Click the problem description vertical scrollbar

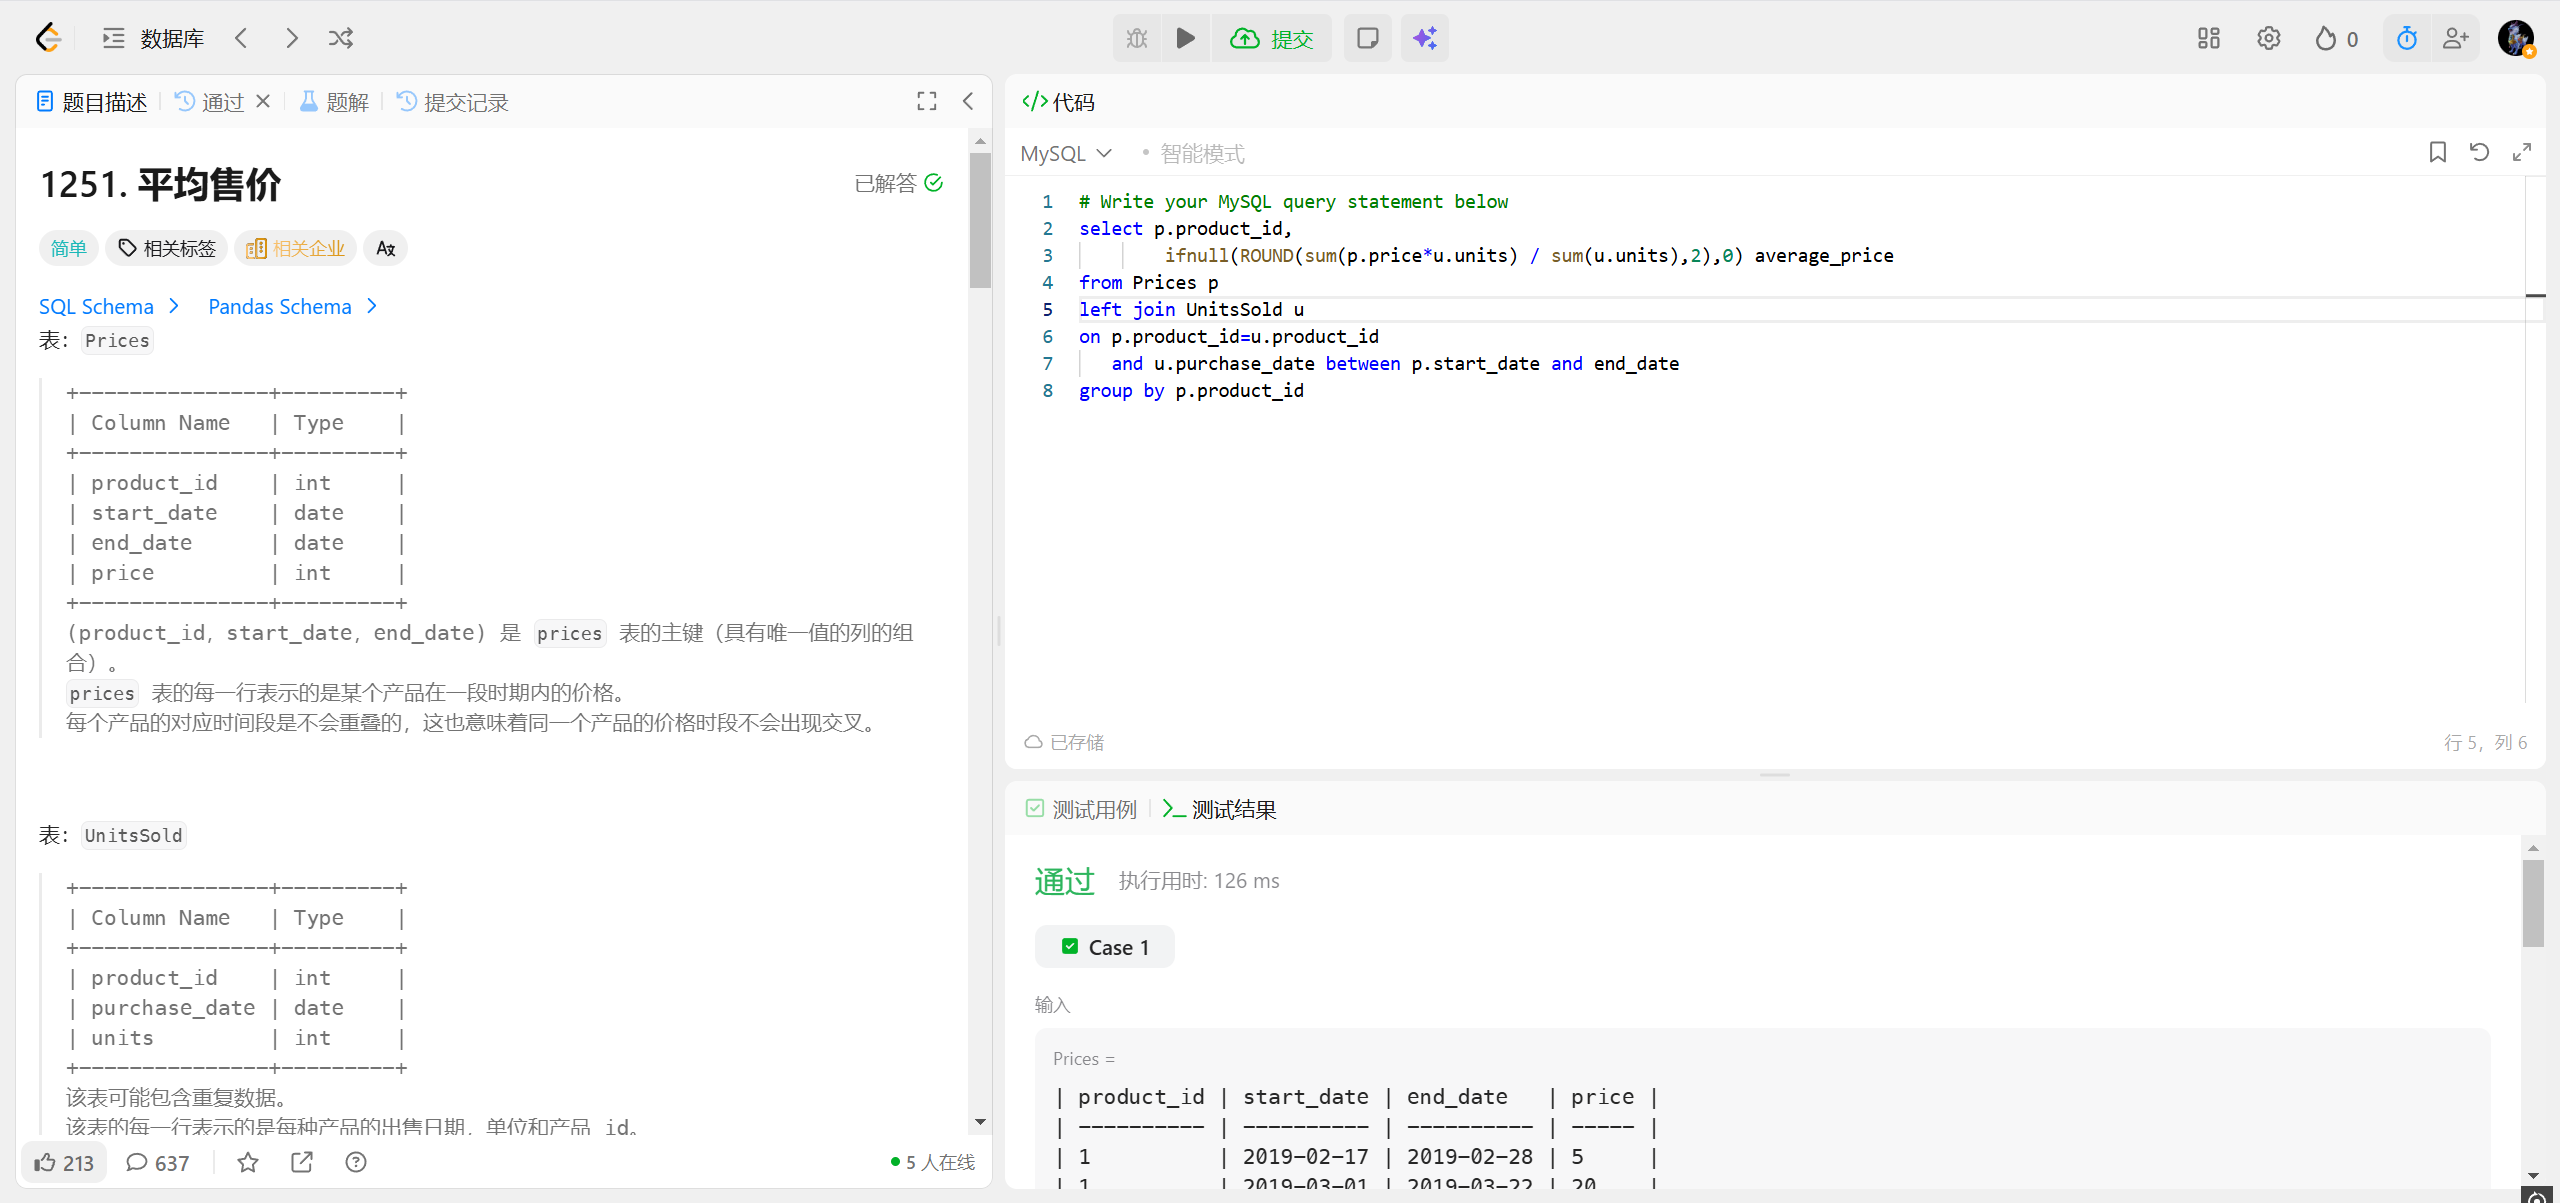980,220
